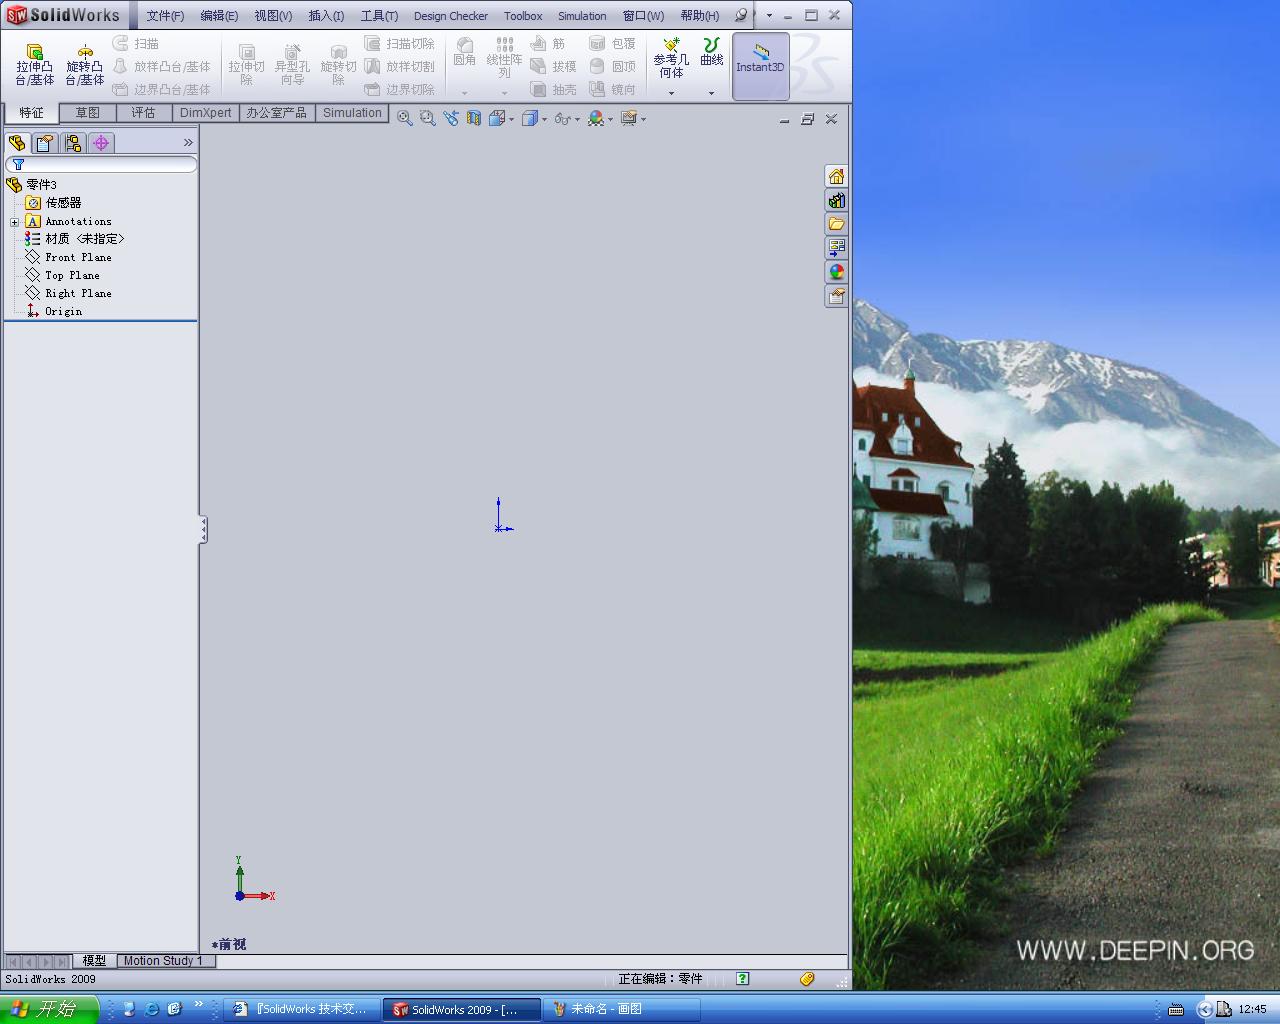Image resolution: width=1280 pixels, height=1024 pixels.
Task: Click the Extruded Cut (拉伸切除) icon
Action: tap(246, 65)
